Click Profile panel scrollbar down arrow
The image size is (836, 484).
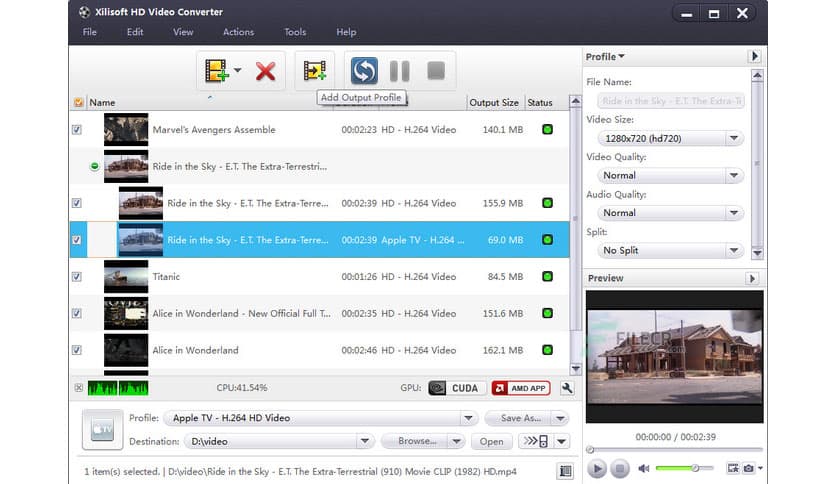coord(757,253)
